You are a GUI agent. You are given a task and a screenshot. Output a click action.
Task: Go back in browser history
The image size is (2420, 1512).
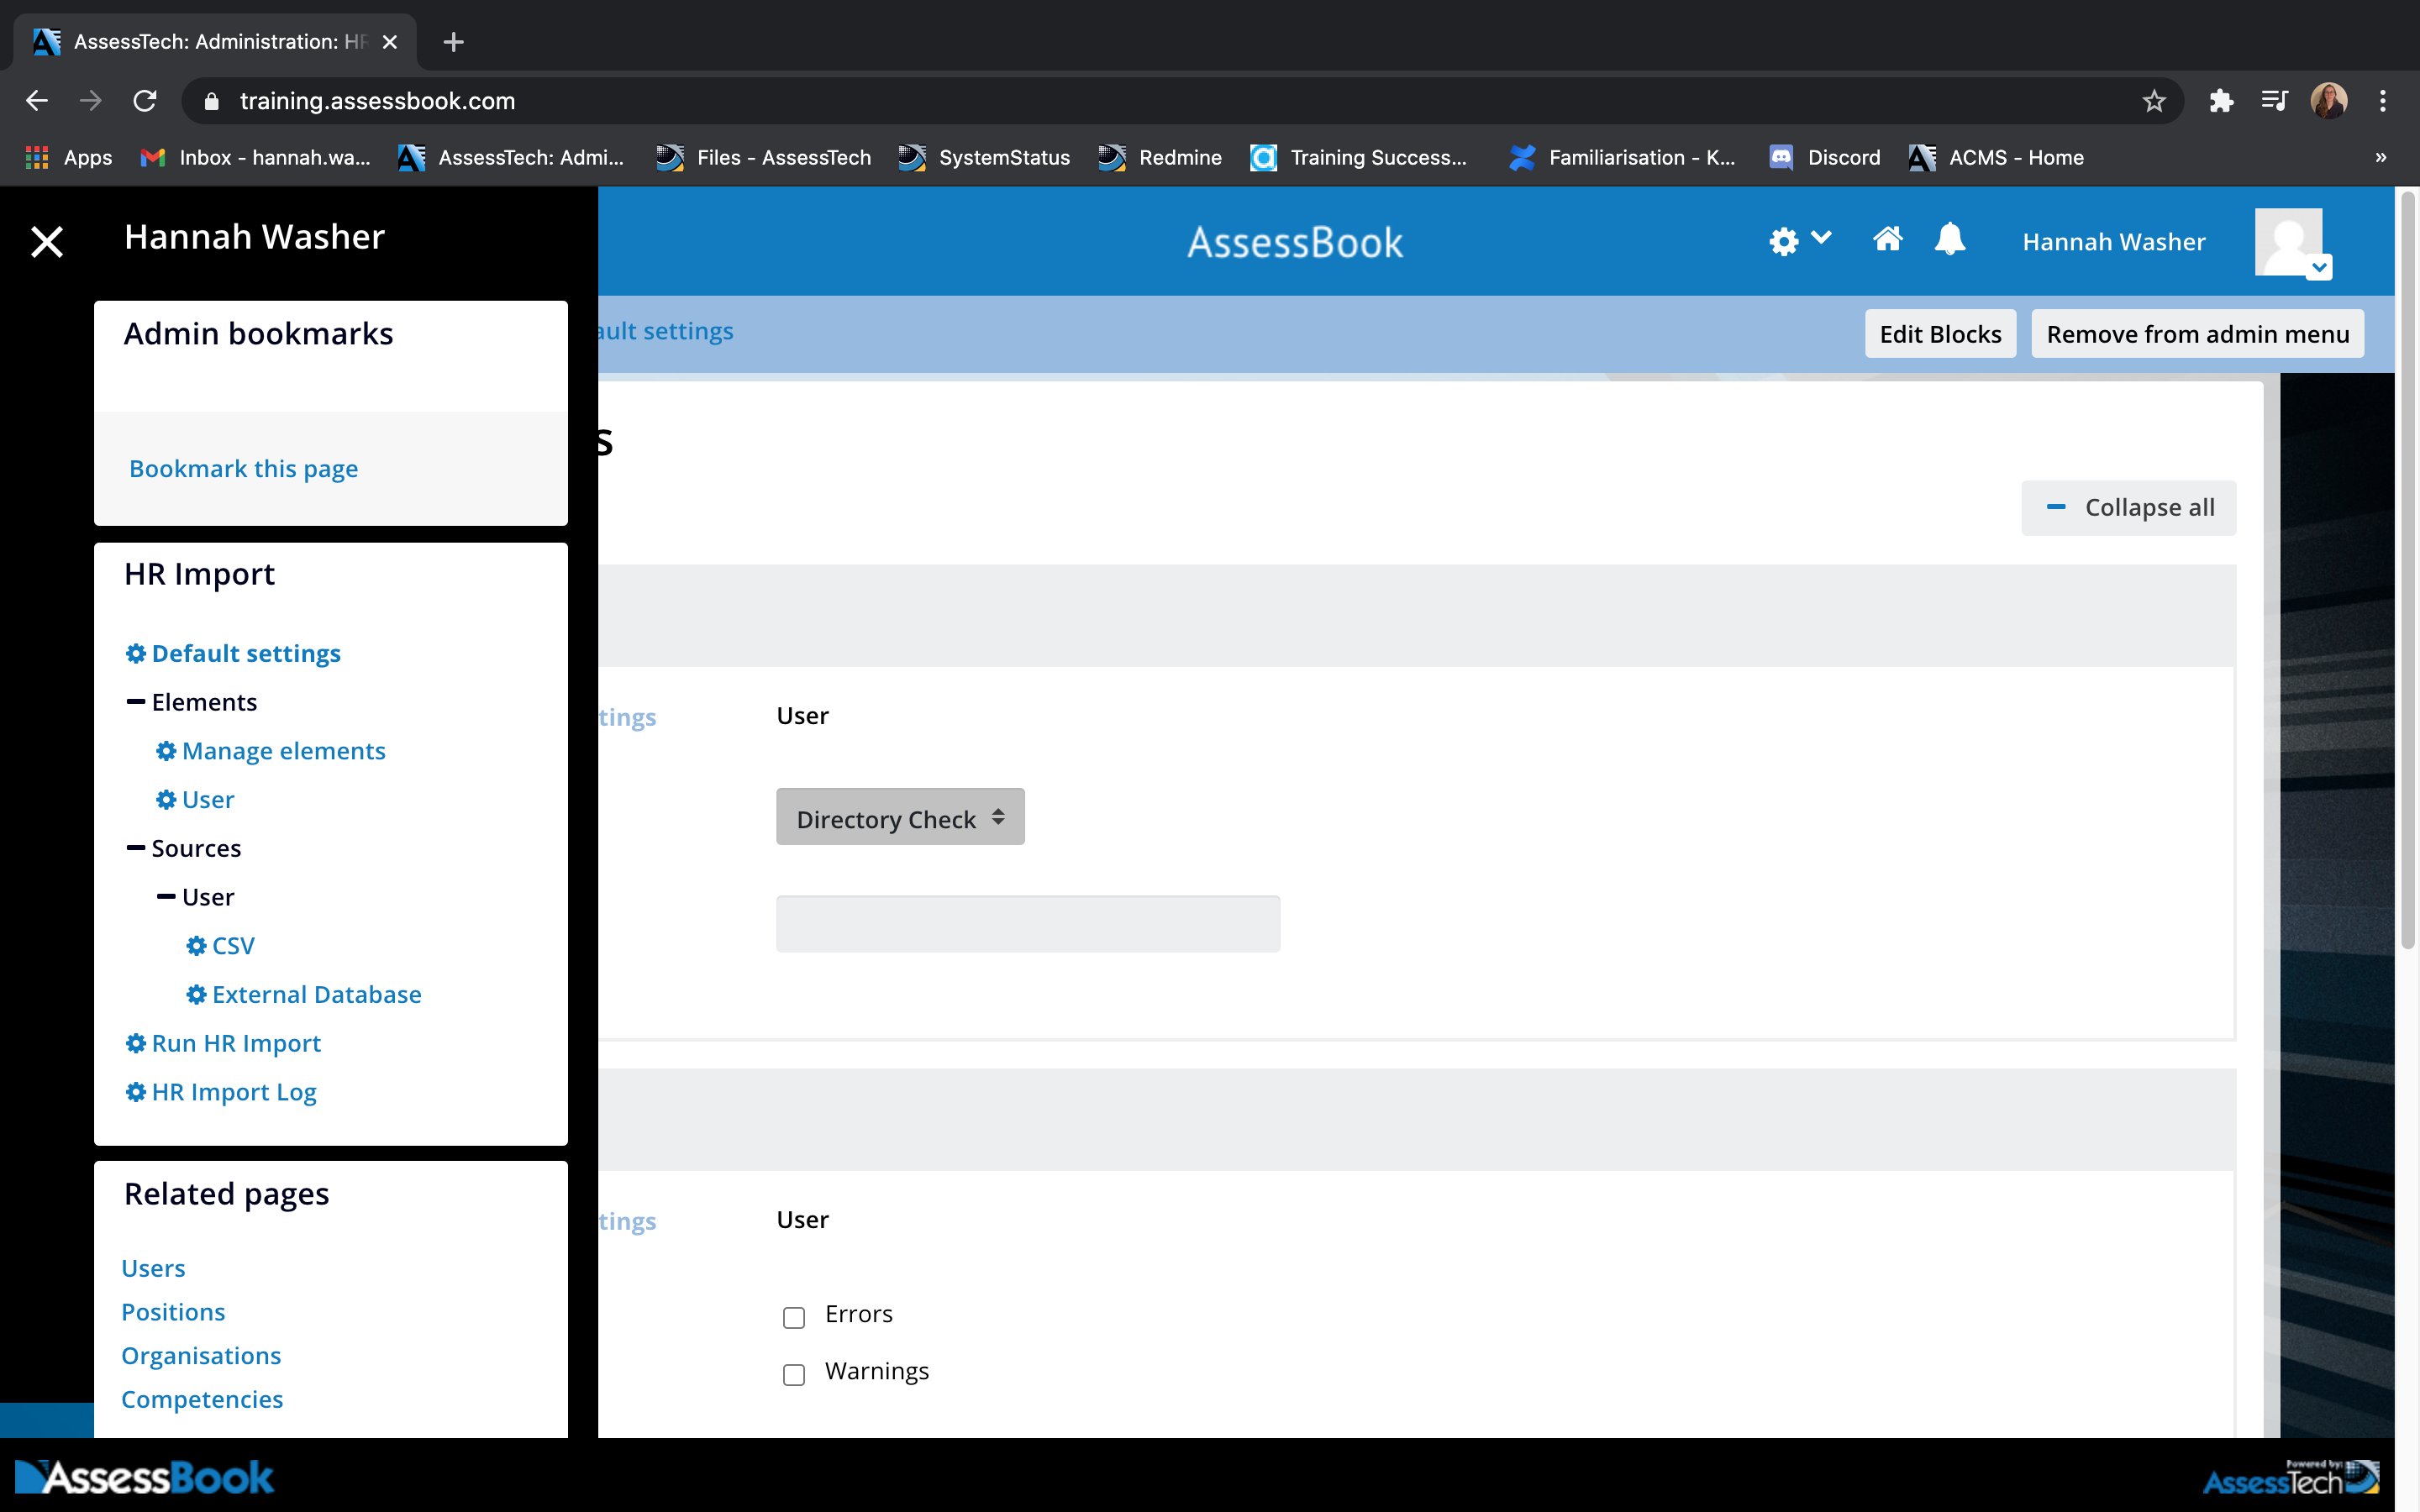point(37,101)
